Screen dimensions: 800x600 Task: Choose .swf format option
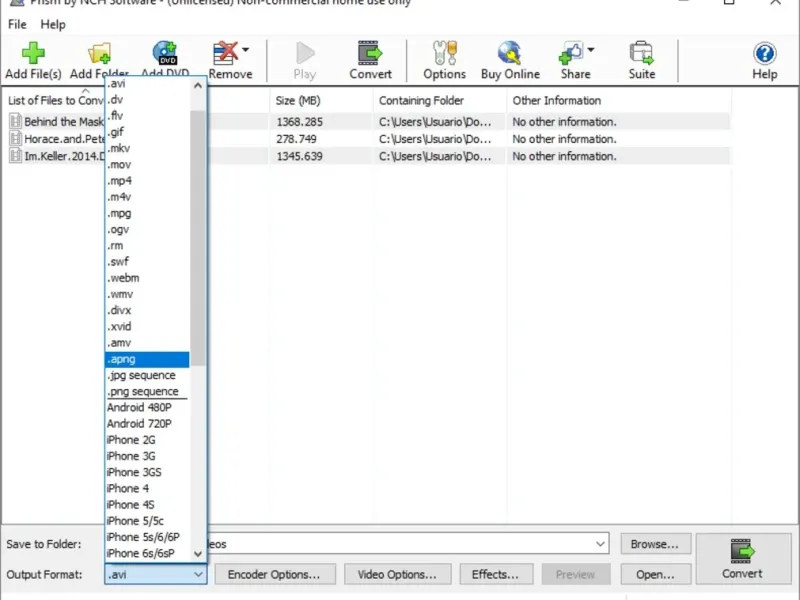147,262
